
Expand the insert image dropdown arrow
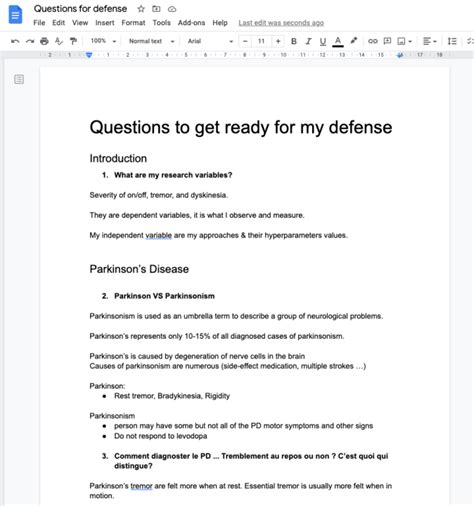point(410,42)
